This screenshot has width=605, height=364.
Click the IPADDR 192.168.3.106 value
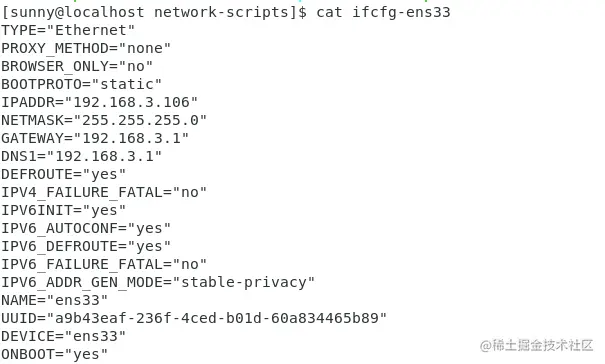(x=131, y=102)
